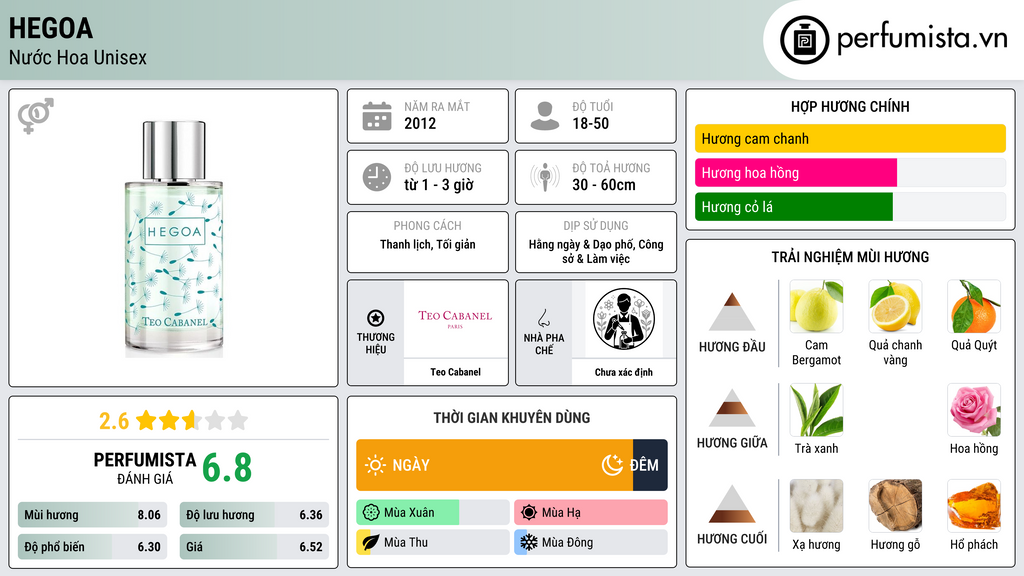Select the Cam Bergamot note image
1024x576 pixels.
816,306
